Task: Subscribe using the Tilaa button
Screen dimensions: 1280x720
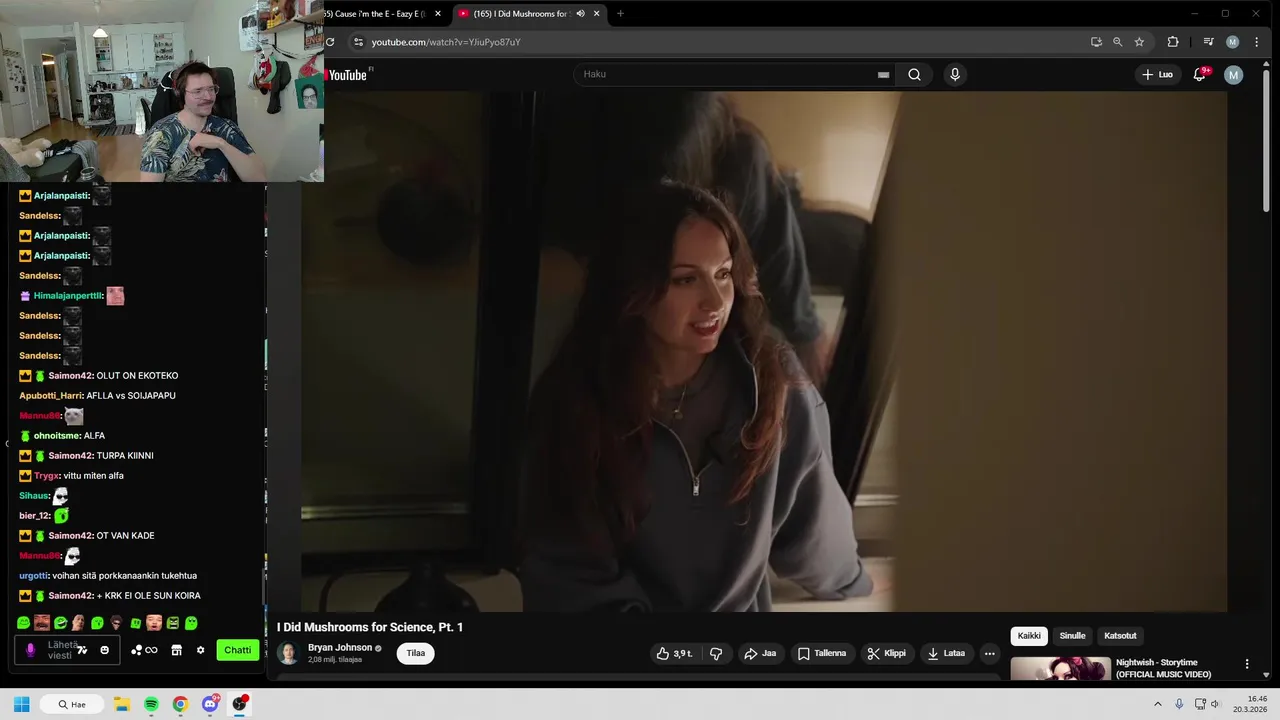Action: (x=416, y=653)
